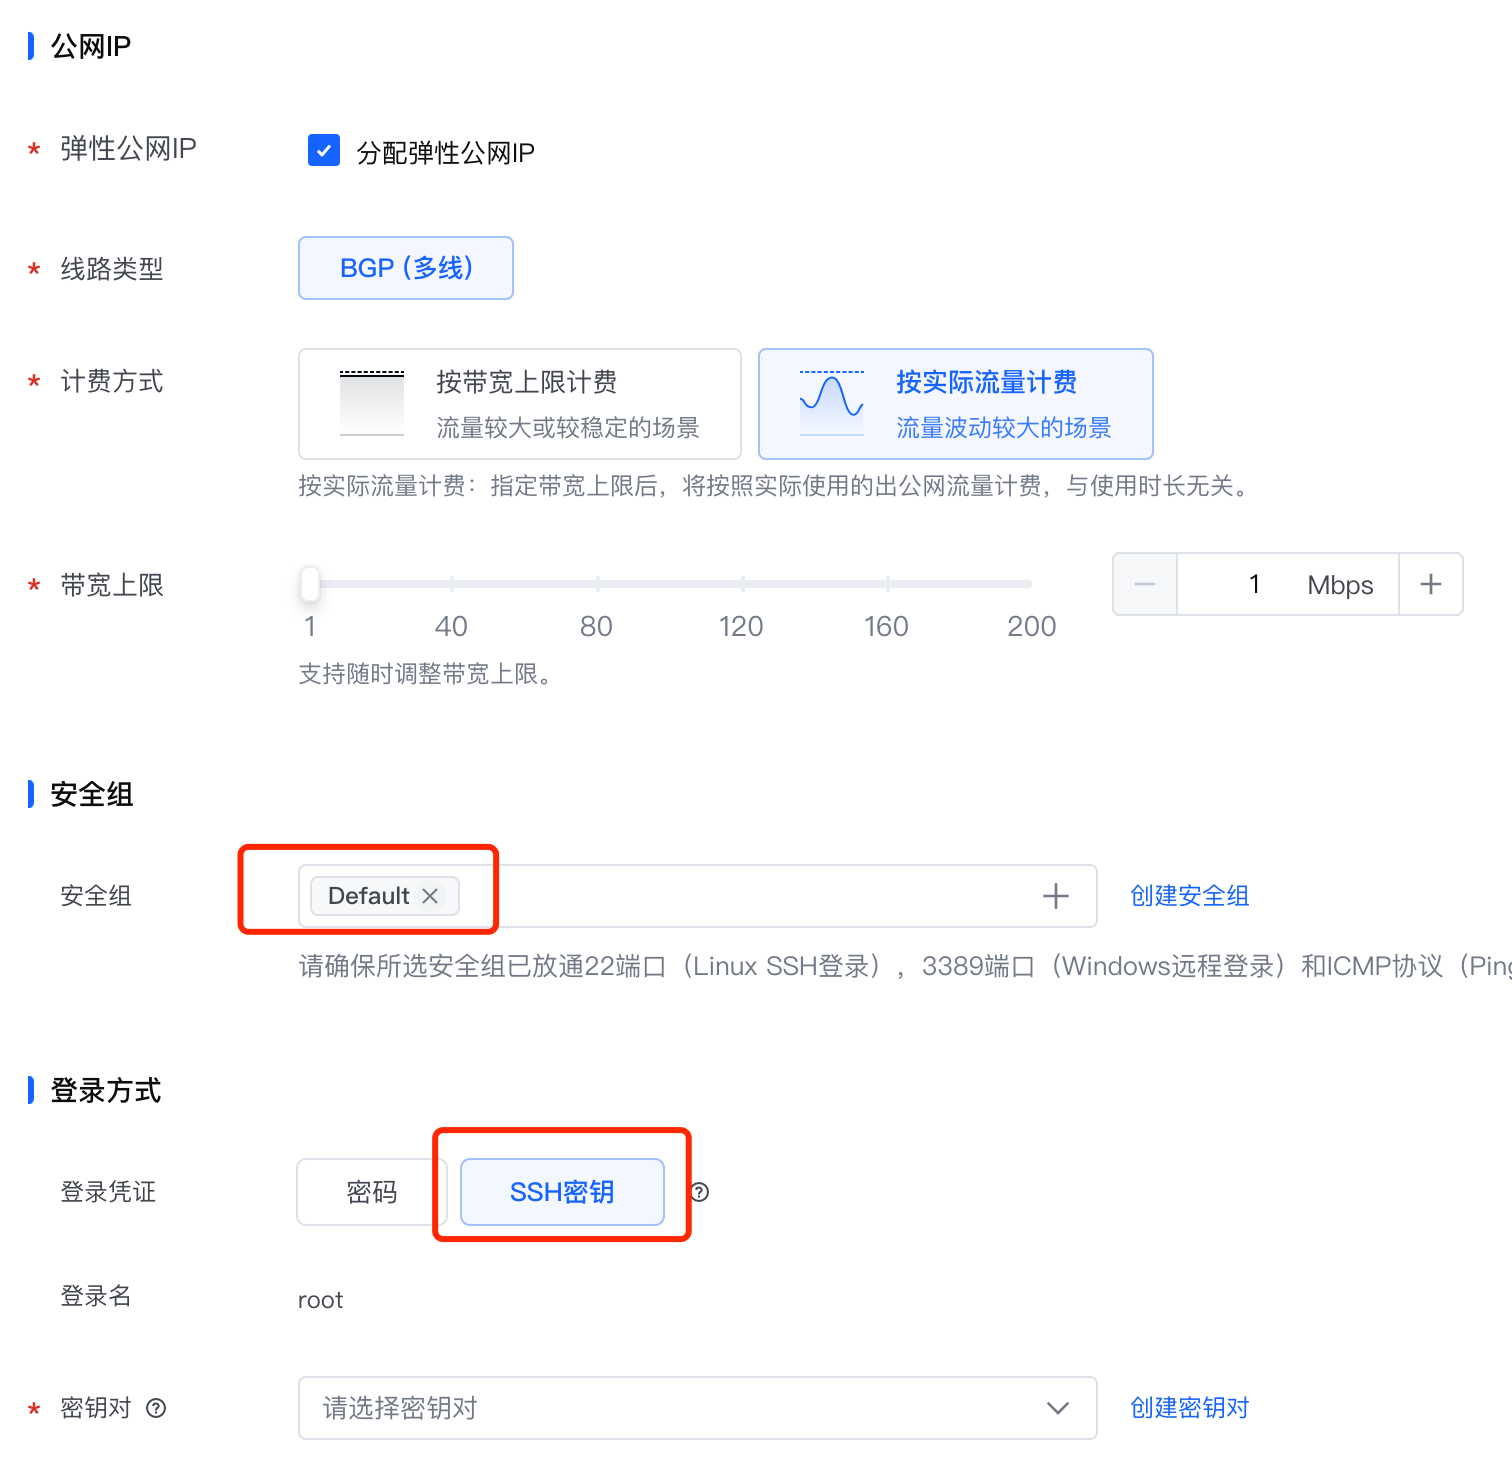1512x1480 pixels.
Task: Open the 创建安全组 link
Action: (1190, 896)
